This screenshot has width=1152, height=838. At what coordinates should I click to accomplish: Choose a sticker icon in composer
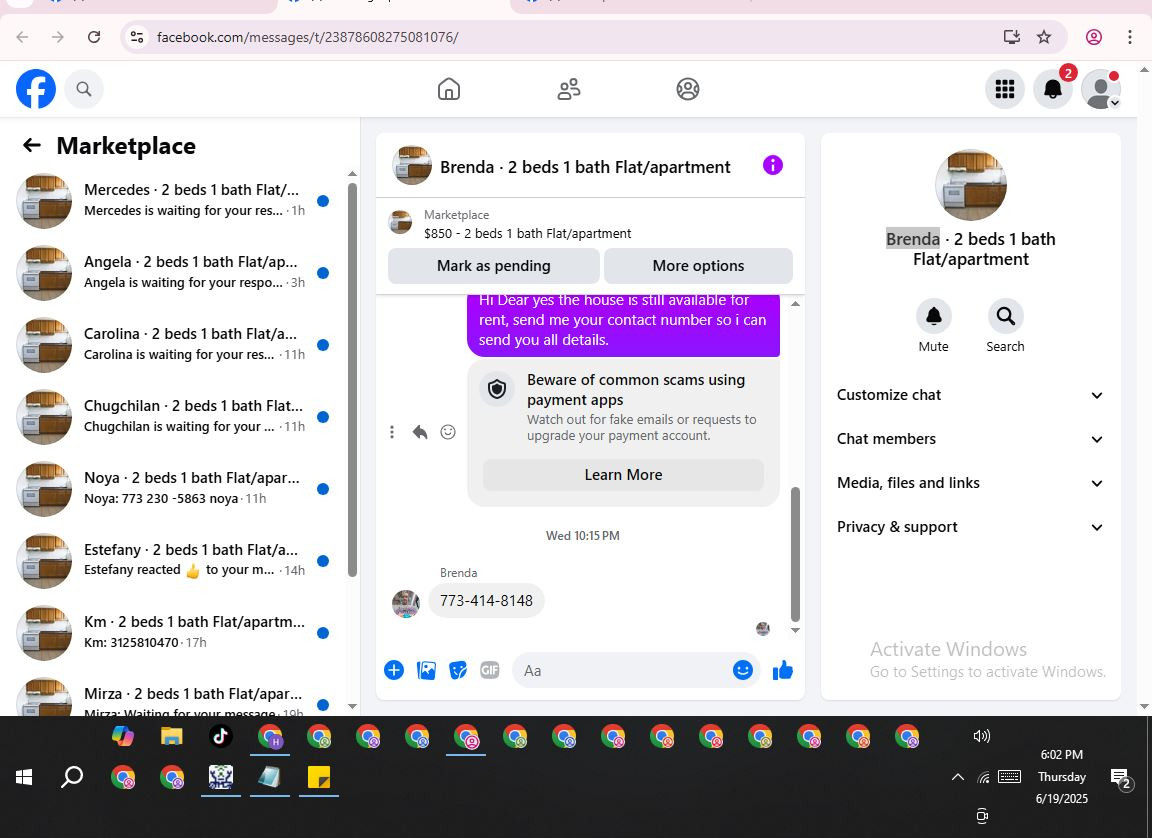[x=458, y=670]
